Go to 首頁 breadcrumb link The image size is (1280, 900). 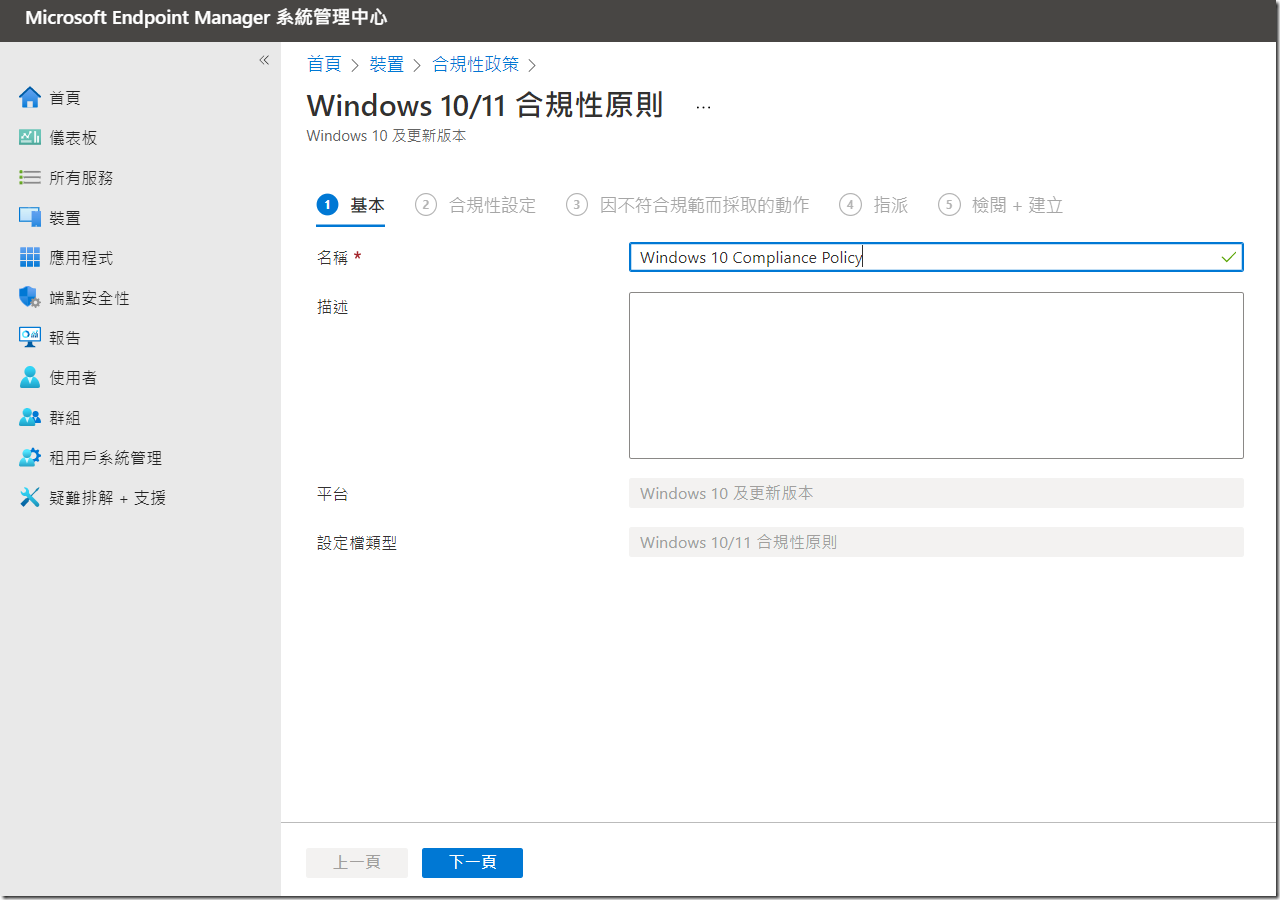tap(324, 64)
